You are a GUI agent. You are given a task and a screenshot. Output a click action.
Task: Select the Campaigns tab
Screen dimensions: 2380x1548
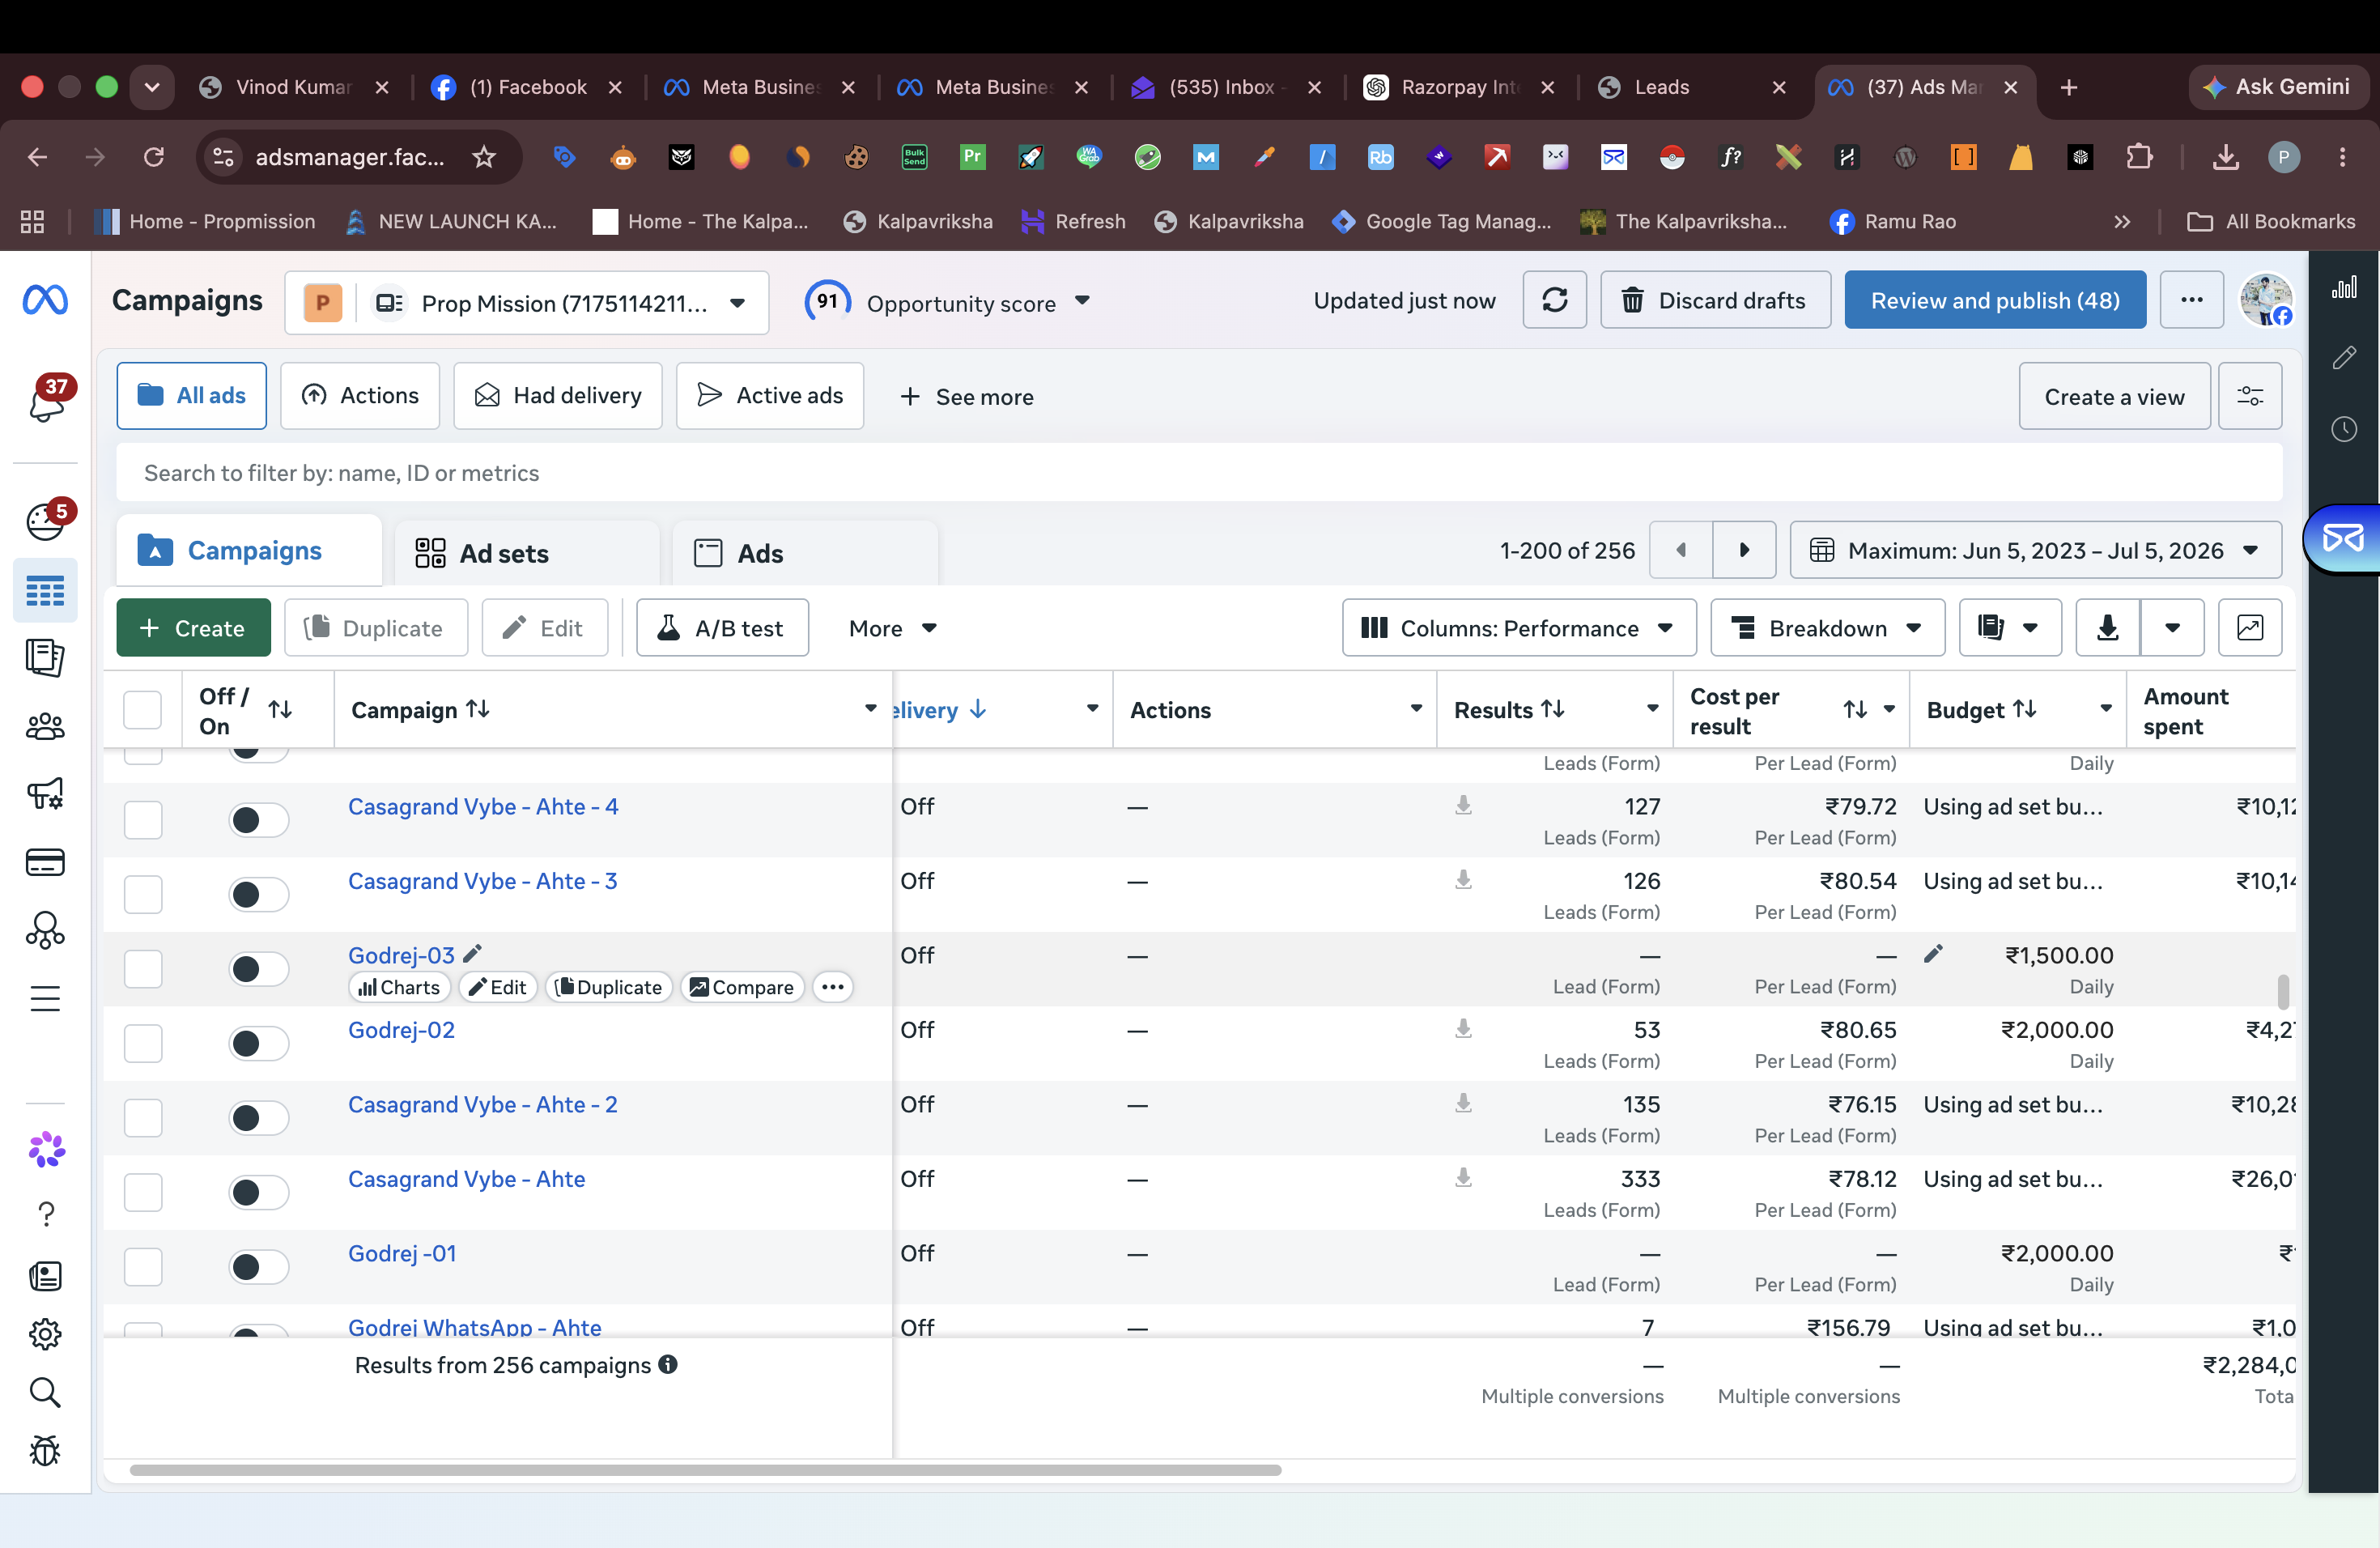pos(249,551)
